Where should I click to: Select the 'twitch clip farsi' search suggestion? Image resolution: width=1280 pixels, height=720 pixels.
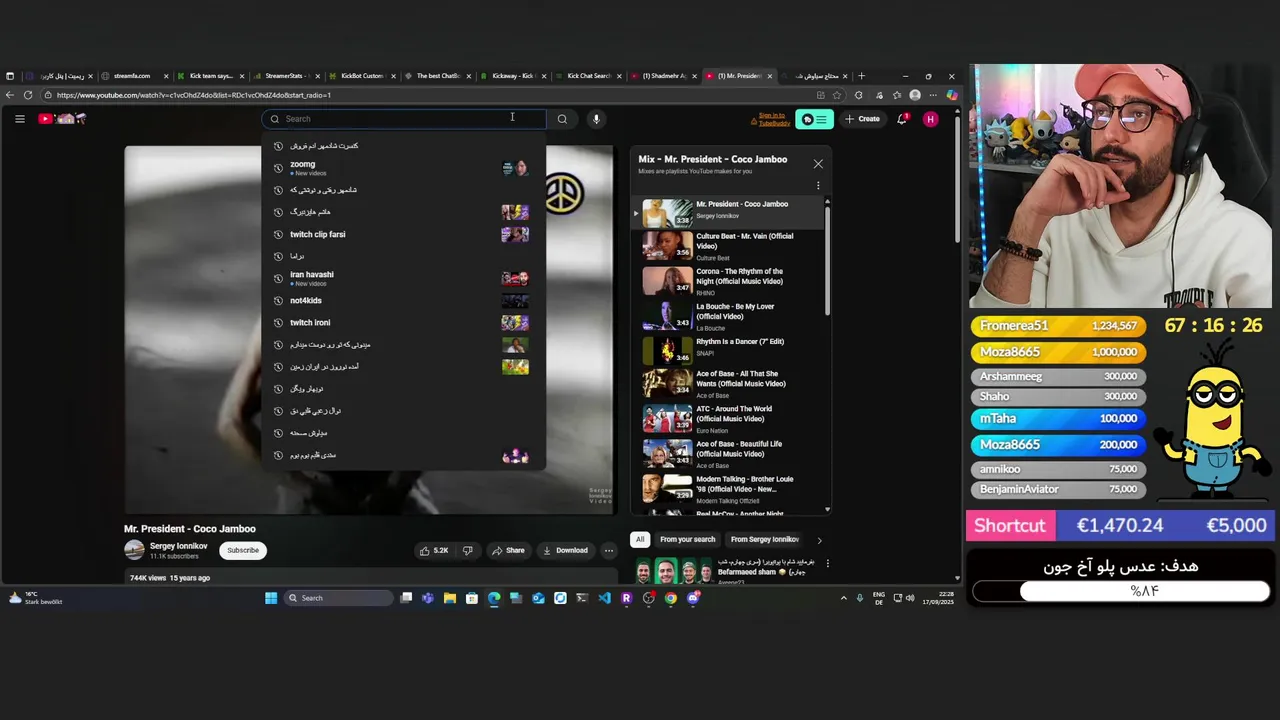(404, 234)
